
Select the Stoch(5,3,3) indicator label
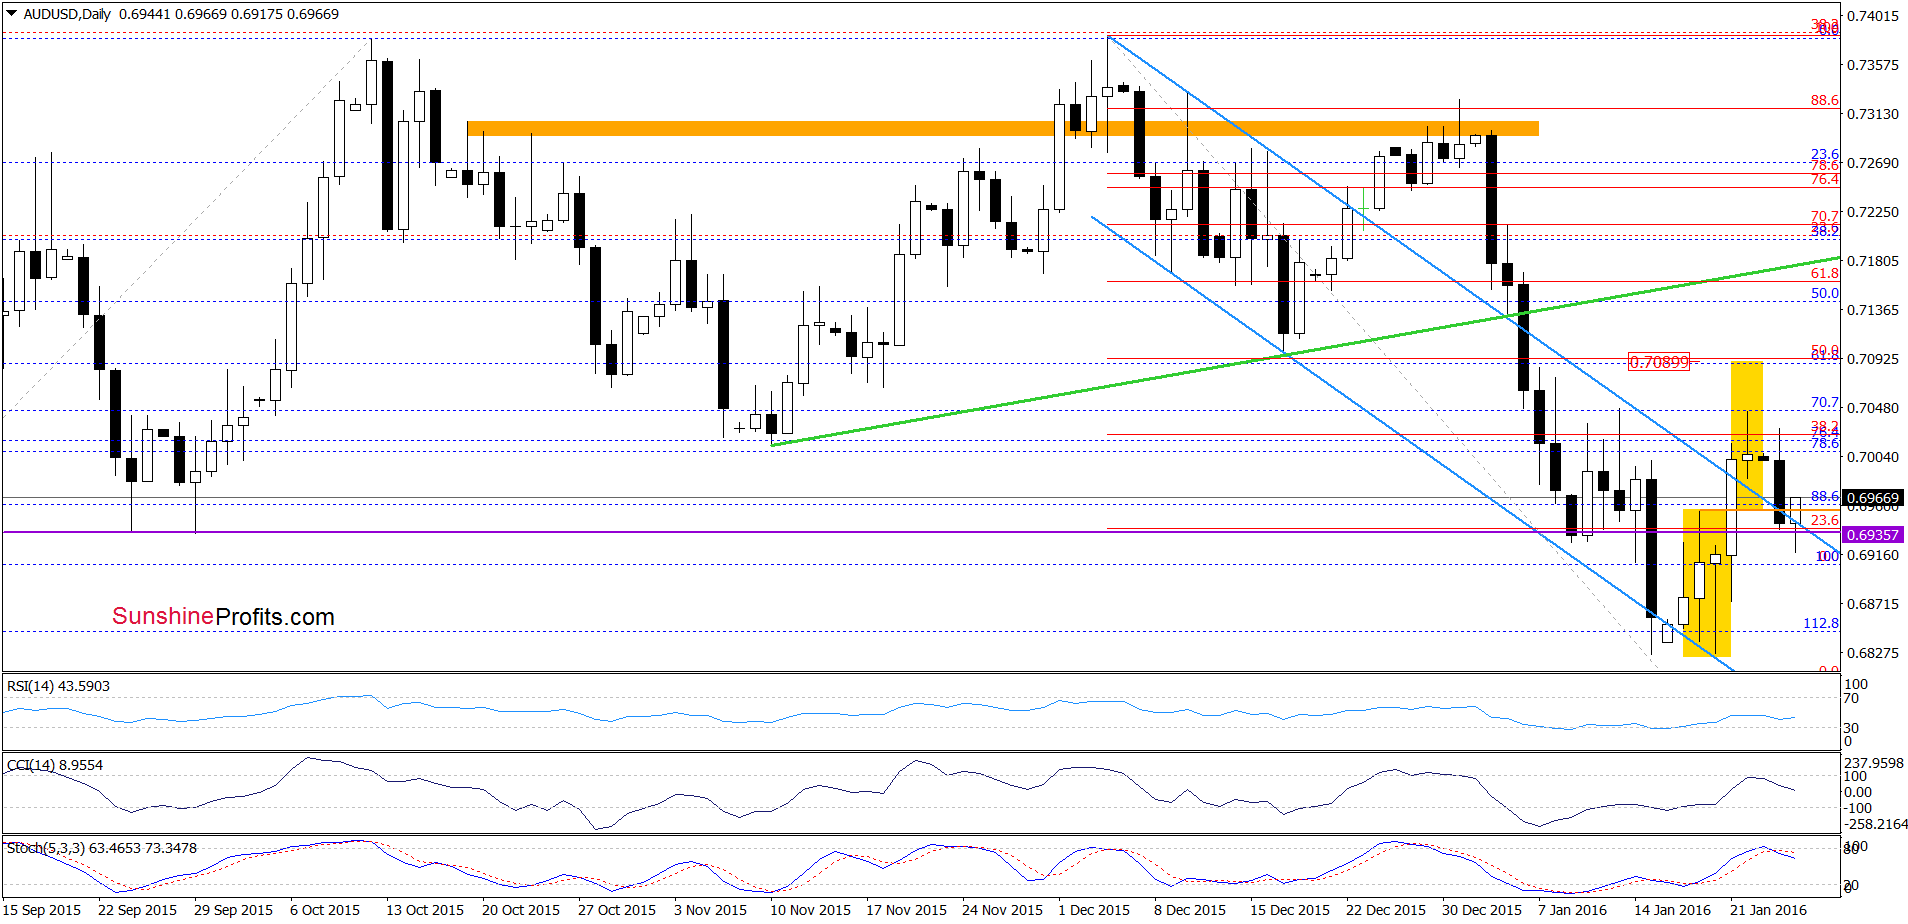[x=102, y=848]
